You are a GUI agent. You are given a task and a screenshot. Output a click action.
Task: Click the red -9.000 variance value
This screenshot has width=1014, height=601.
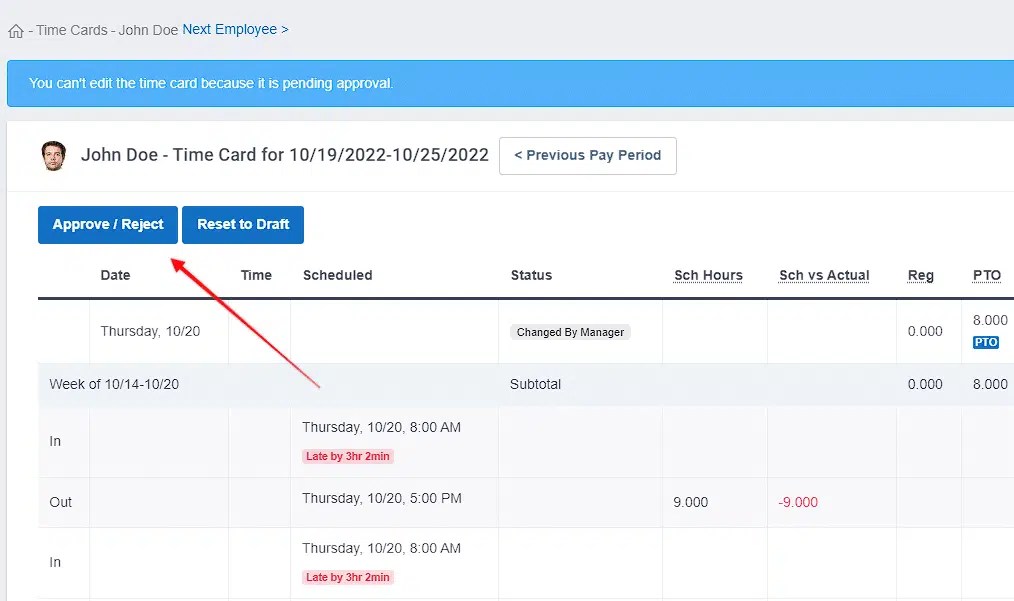(x=797, y=502)
